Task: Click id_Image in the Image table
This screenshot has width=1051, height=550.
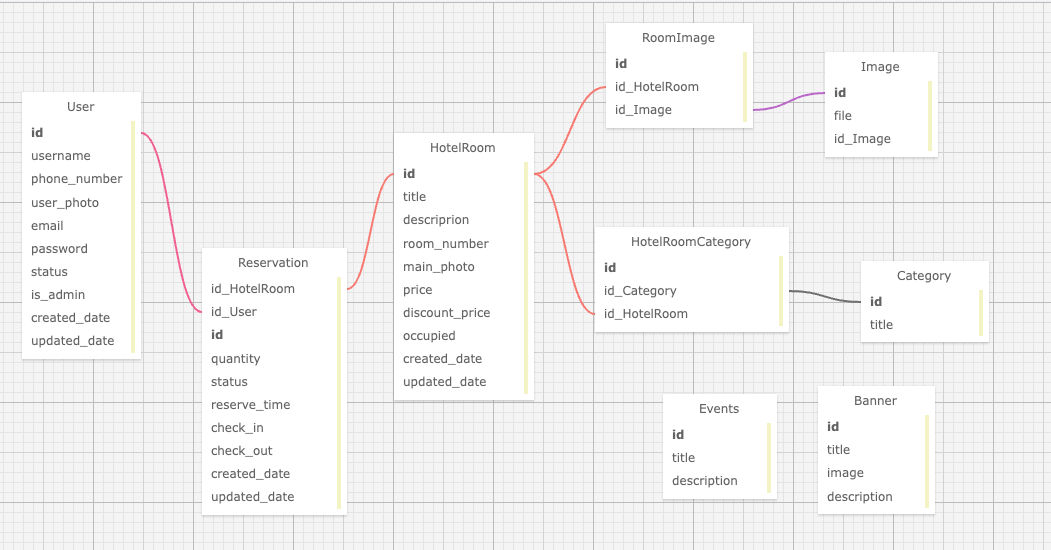Action: point(862,139)
